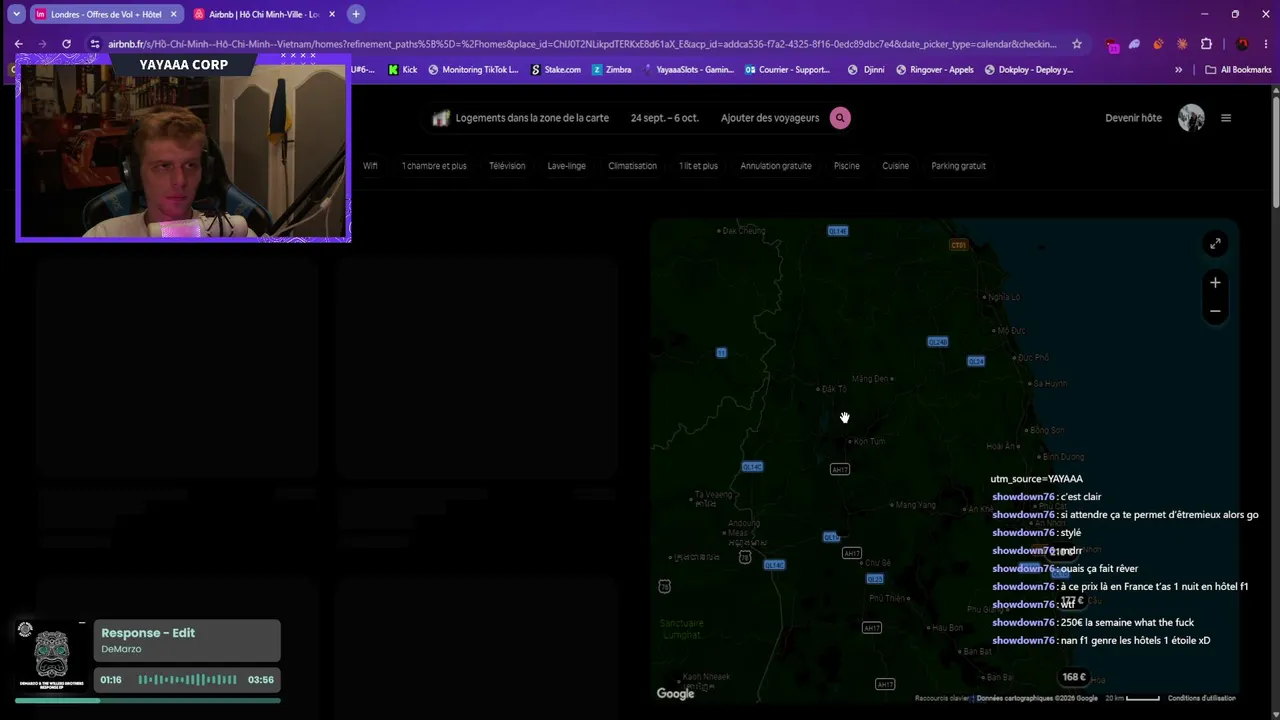Click the Chư Sê label on the map
1280x720 pixels.
pos(877,563)
